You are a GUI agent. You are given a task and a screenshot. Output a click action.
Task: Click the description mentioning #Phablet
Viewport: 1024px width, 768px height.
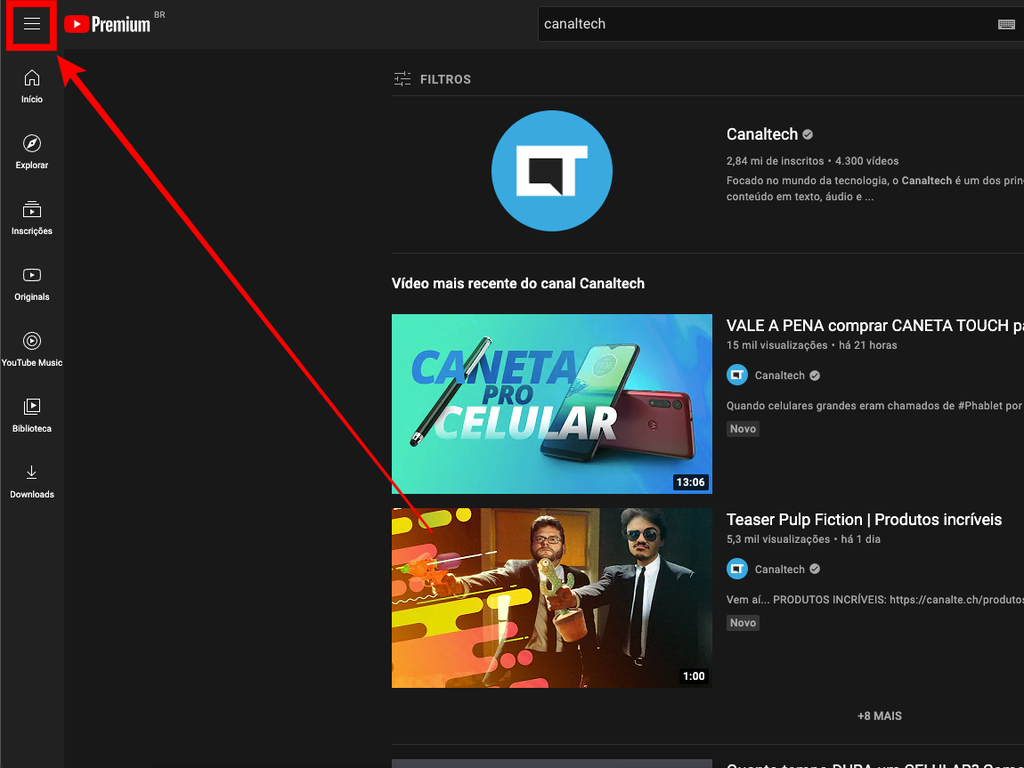coord(874,406)
